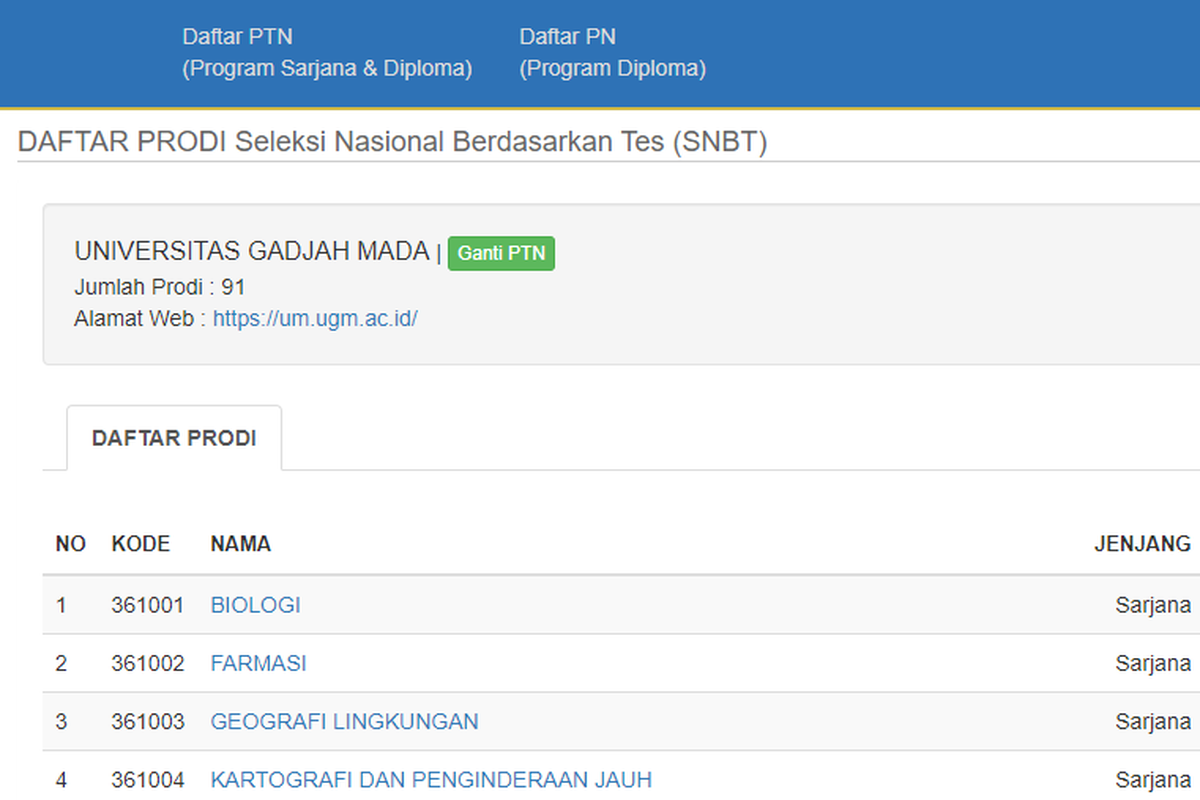Click the Jumlah Prodi : 91 text
The width and height of the screenshot is (1200, 800).
click(x=160, y=287)
